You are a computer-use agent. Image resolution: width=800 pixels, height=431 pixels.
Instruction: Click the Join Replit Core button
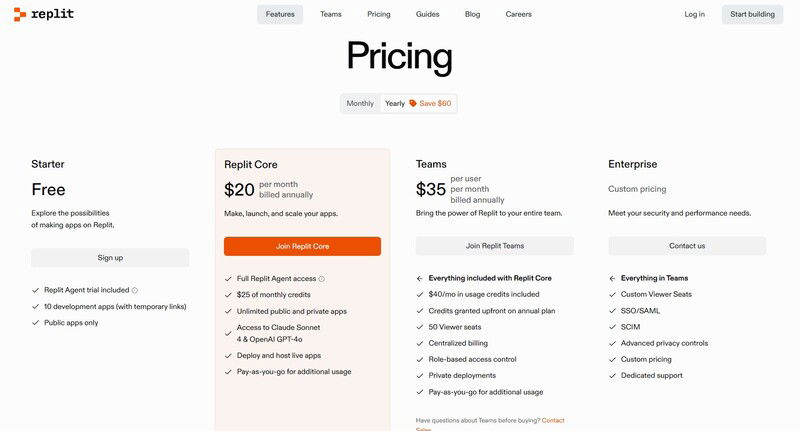[302, 246]
